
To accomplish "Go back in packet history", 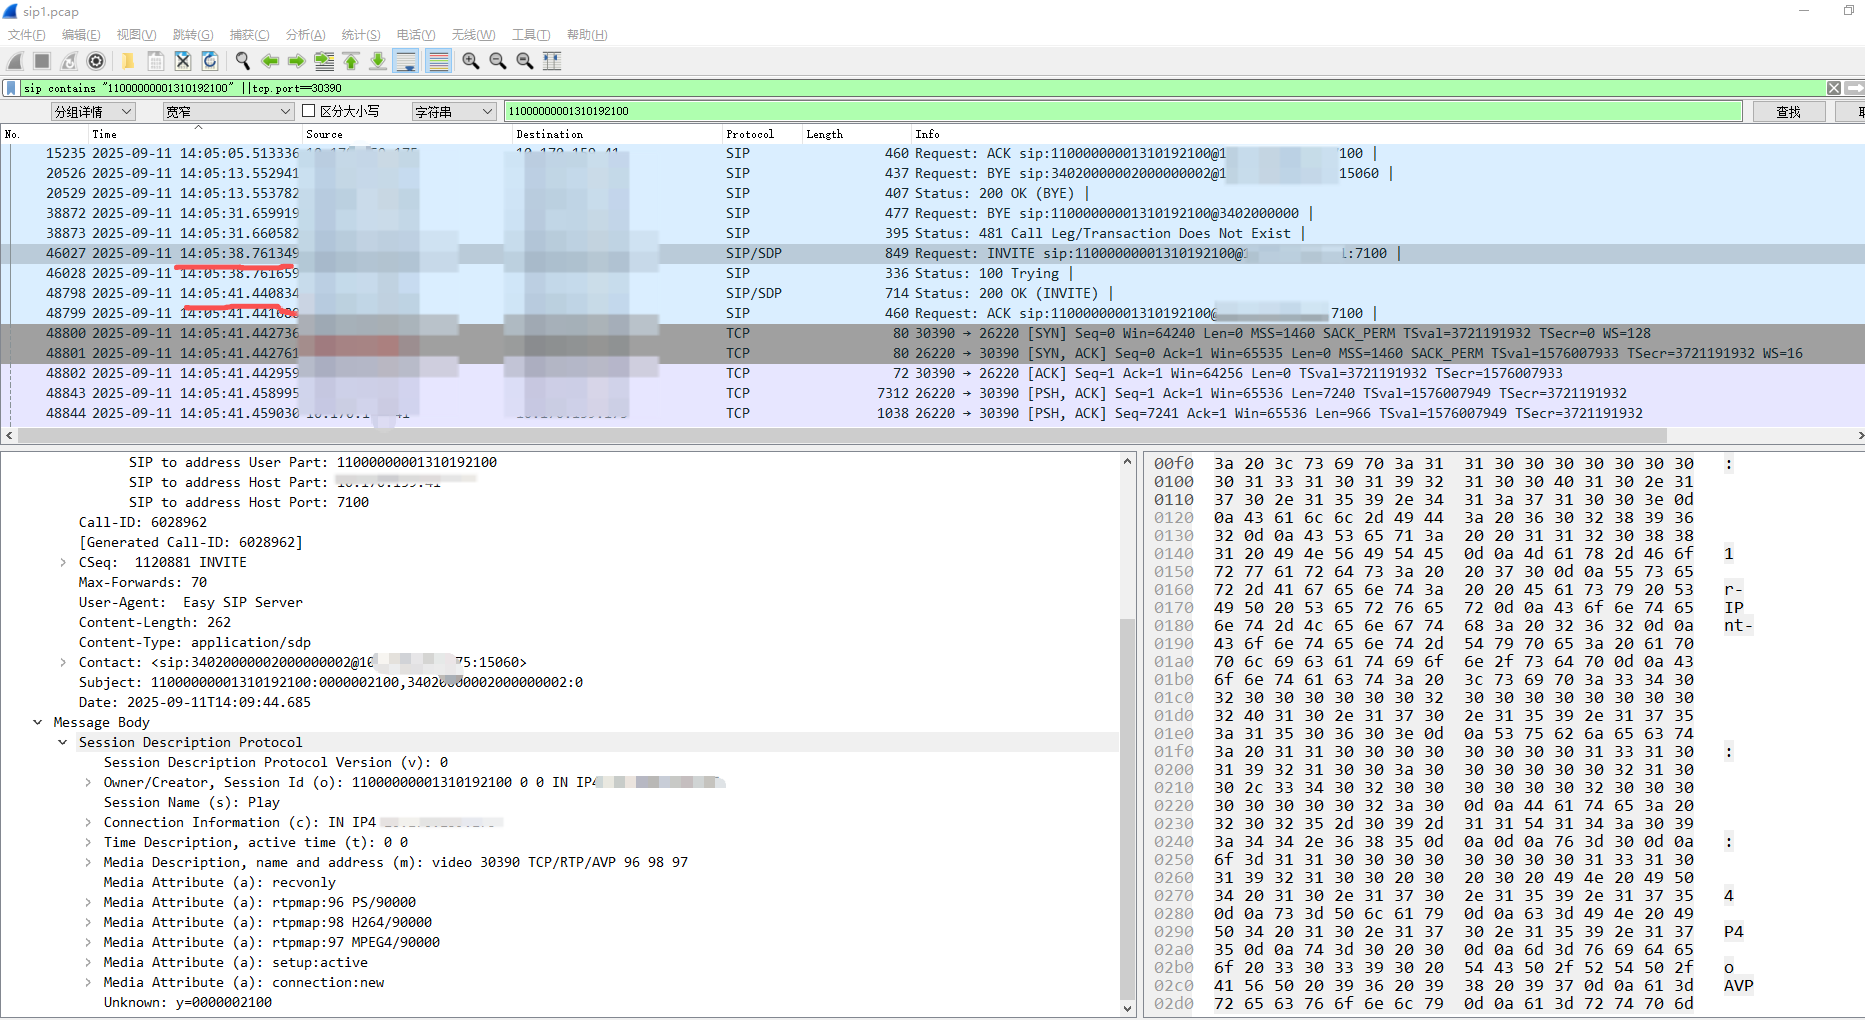I will click(x=270, y=61).
